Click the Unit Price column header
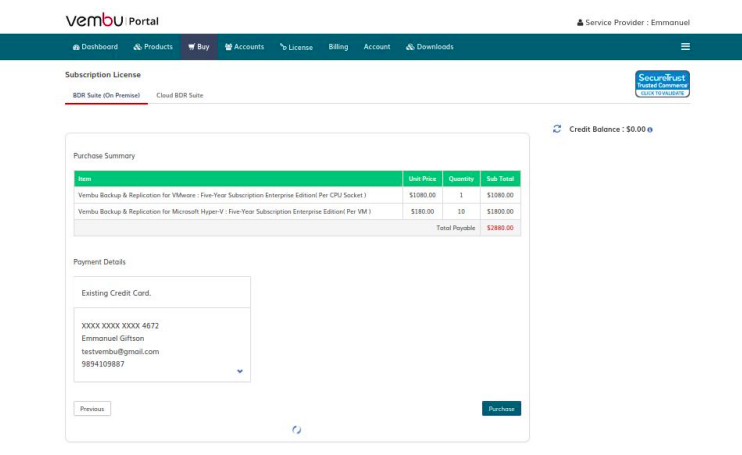This screenshot has height=455, width=742. point(422,179)
